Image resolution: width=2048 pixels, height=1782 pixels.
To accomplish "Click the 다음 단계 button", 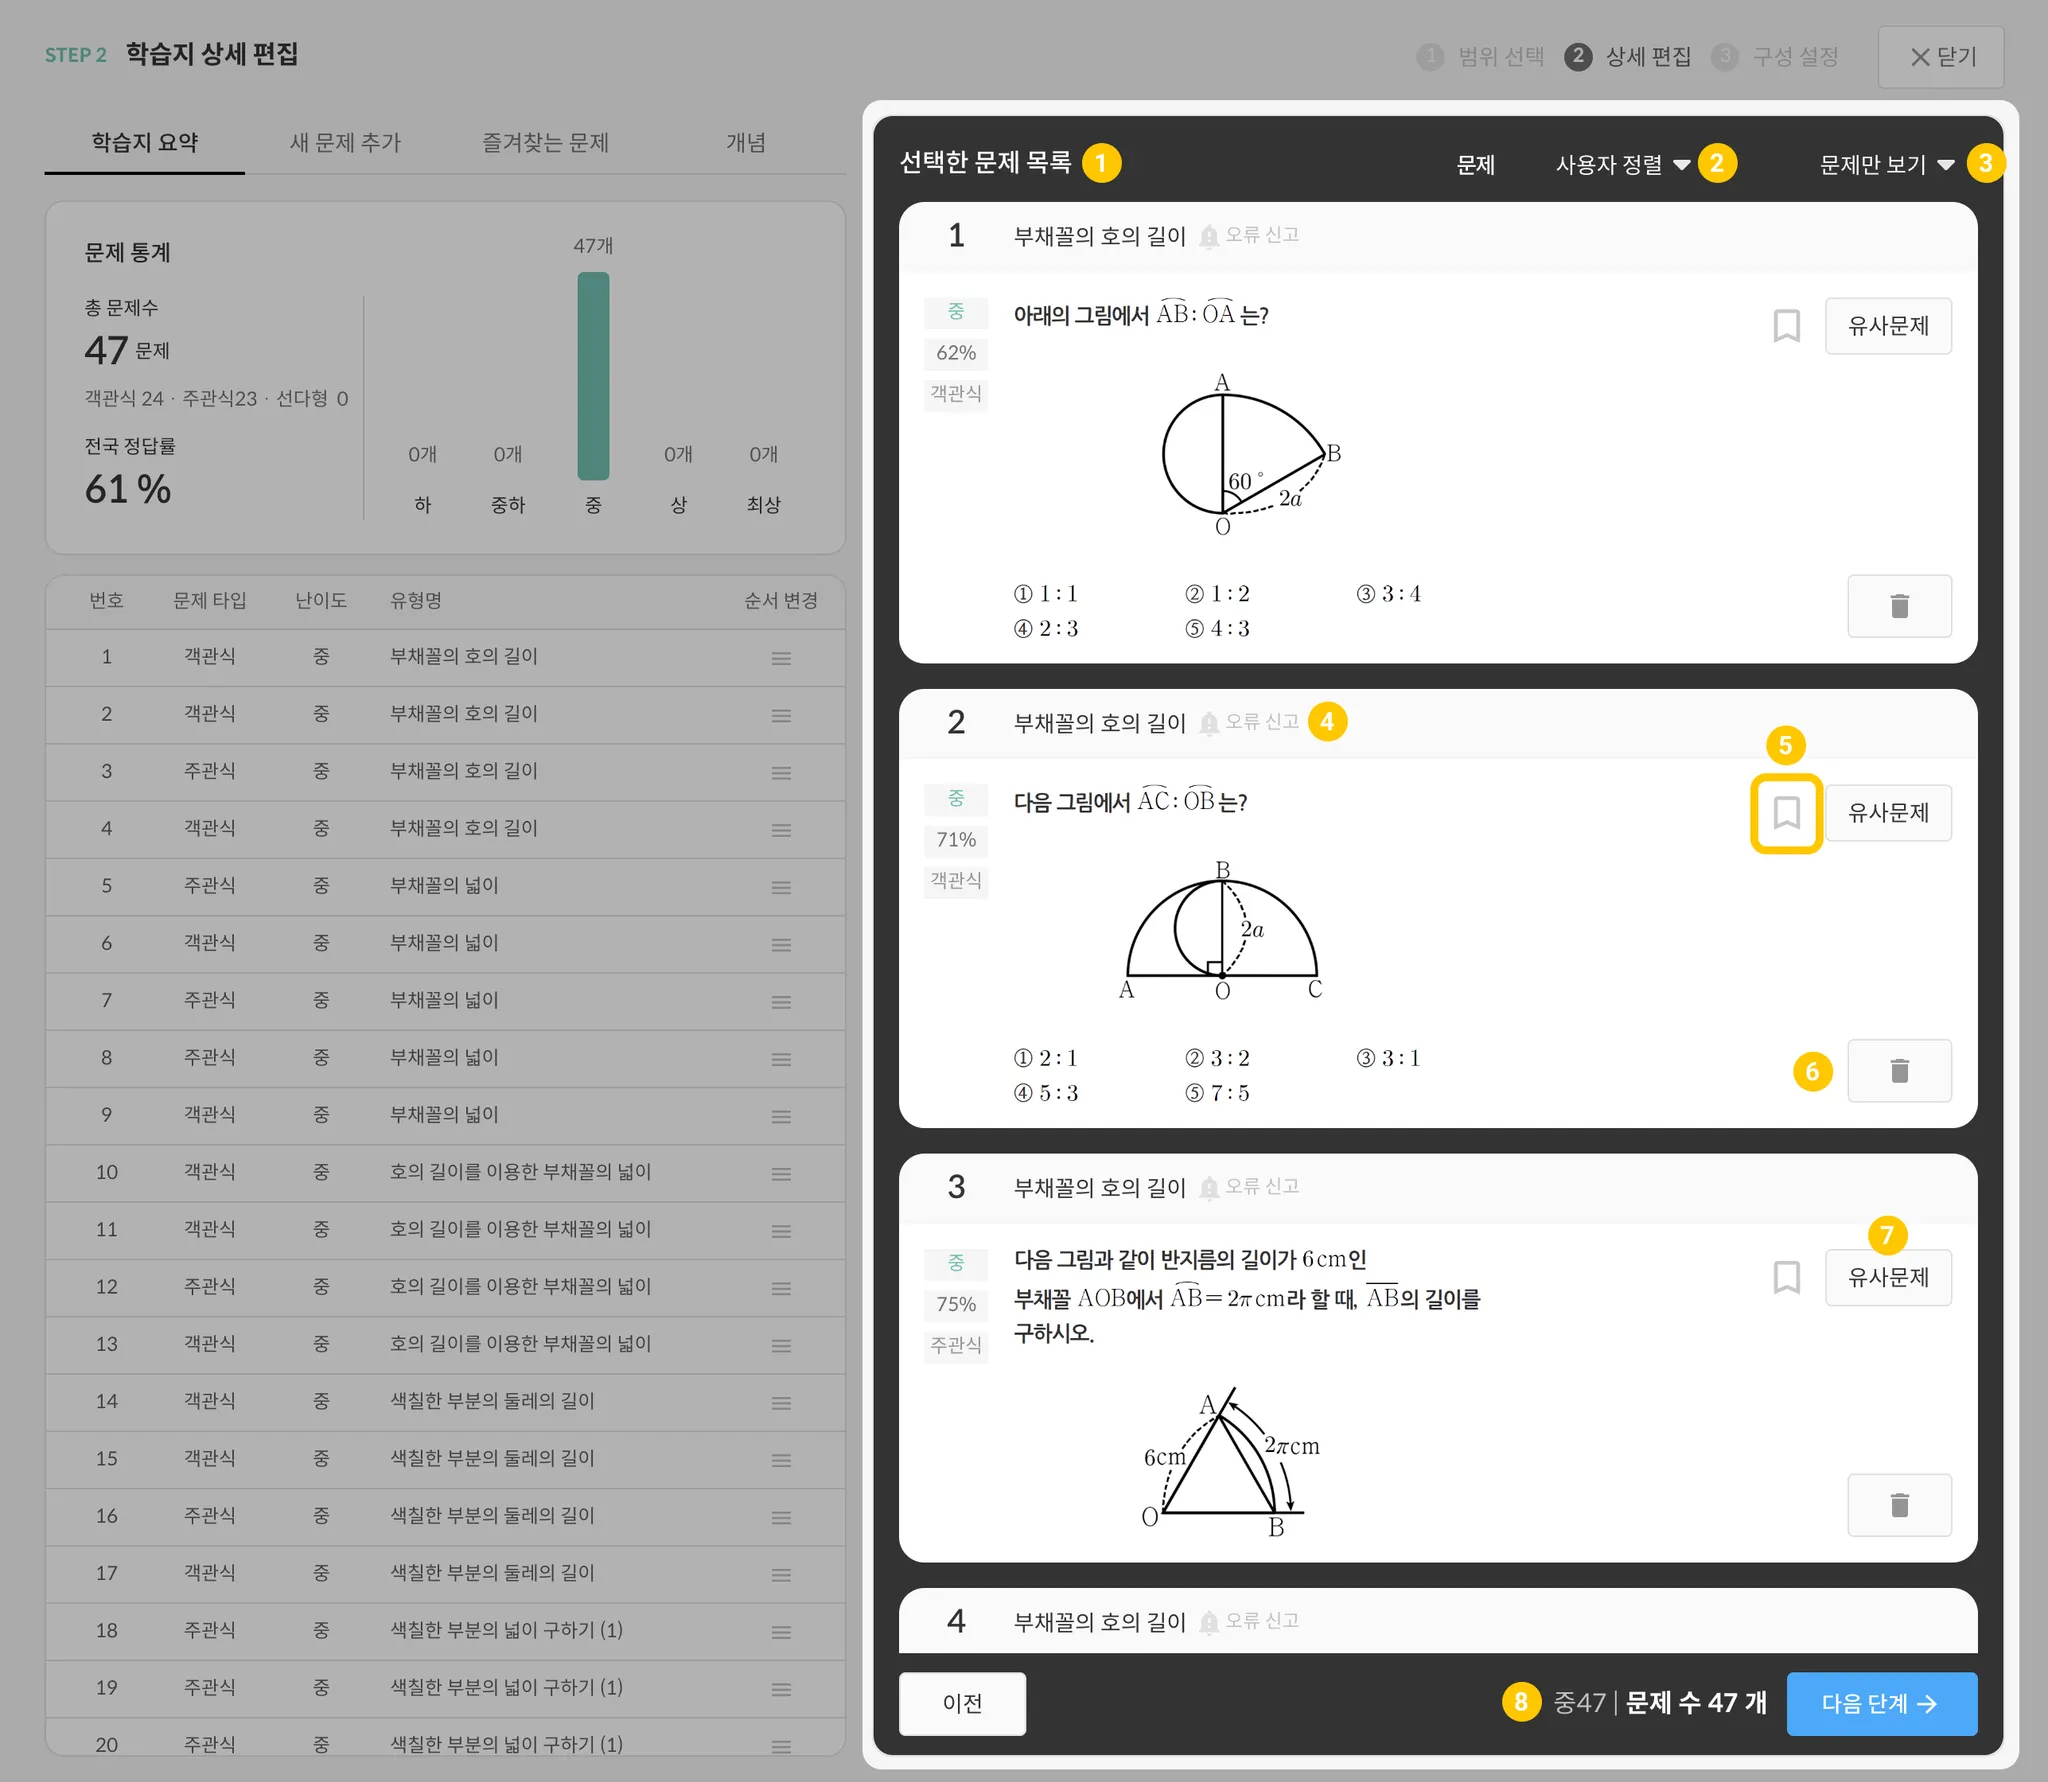I will 1880,1703.
